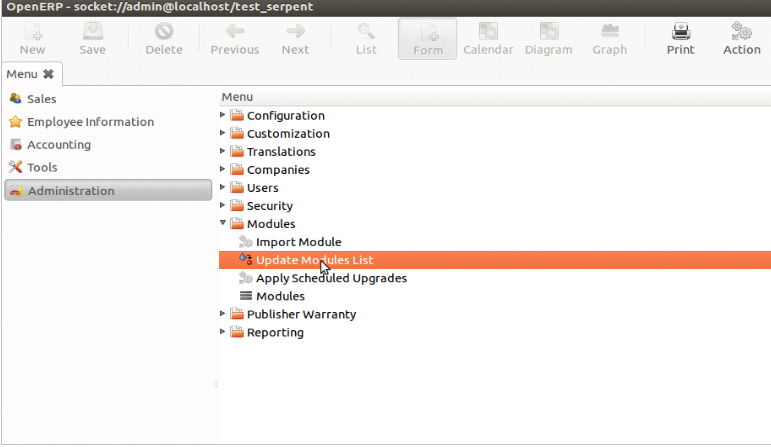Go to Previous record arrow
Viewport: 771px width, 447px height.
[235, 31]
